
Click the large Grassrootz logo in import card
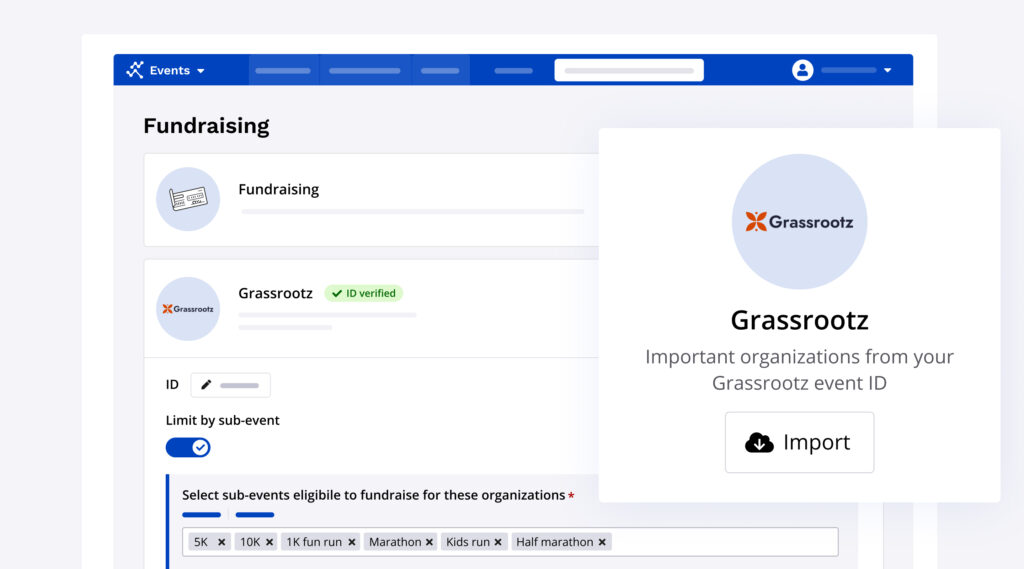tap(799, 222)
